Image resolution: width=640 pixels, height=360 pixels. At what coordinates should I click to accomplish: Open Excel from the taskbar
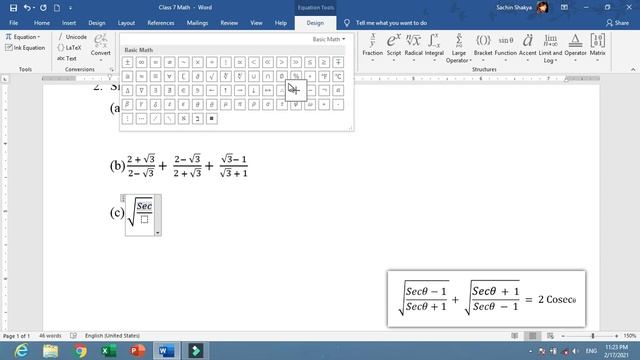point(109,351)
